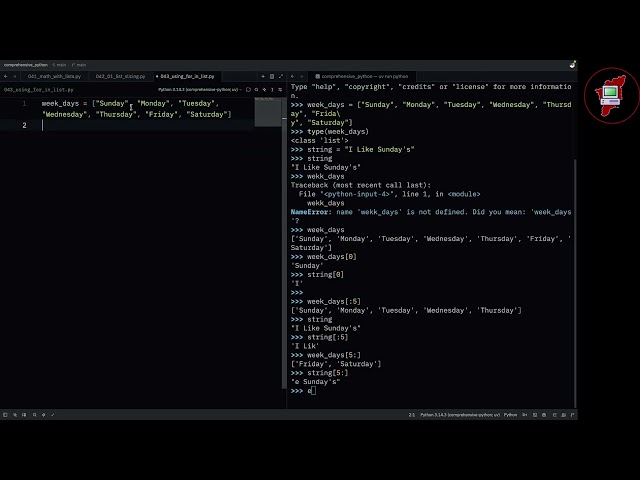Screen dimensions: 640x480
Task: Click "<class 'list'>" output in terminal
Action: point(320,141)
